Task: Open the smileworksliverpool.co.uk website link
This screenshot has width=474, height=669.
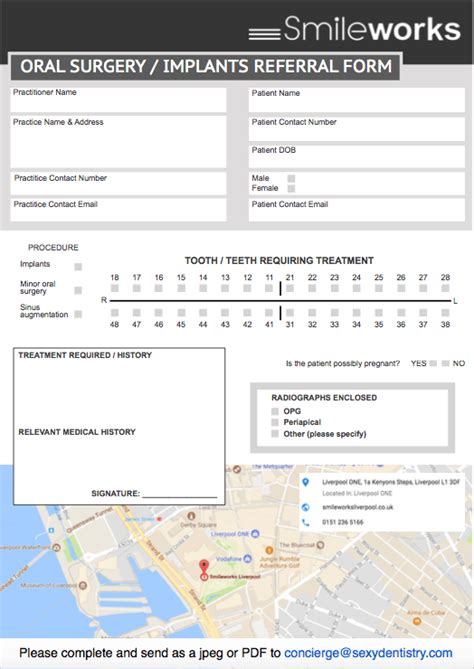Action: pos(358,507)
